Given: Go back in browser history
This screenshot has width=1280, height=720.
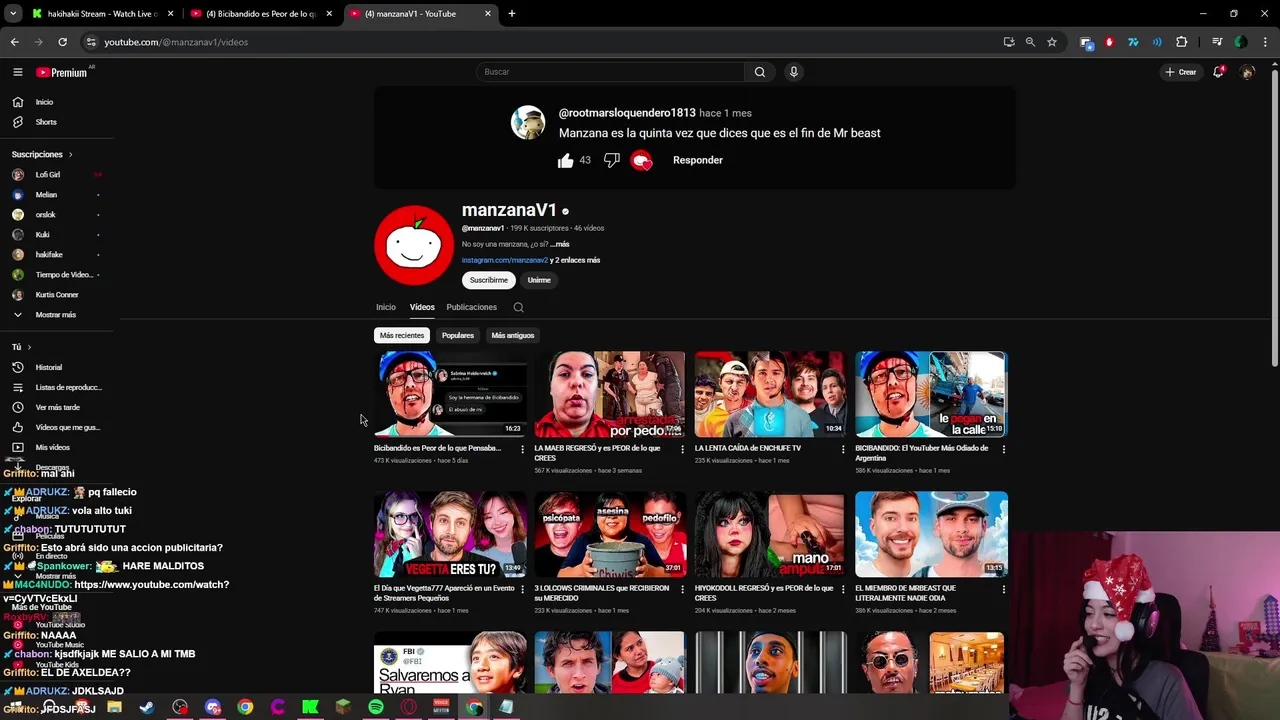Looking at the screenshot, I should click(14, 42).
